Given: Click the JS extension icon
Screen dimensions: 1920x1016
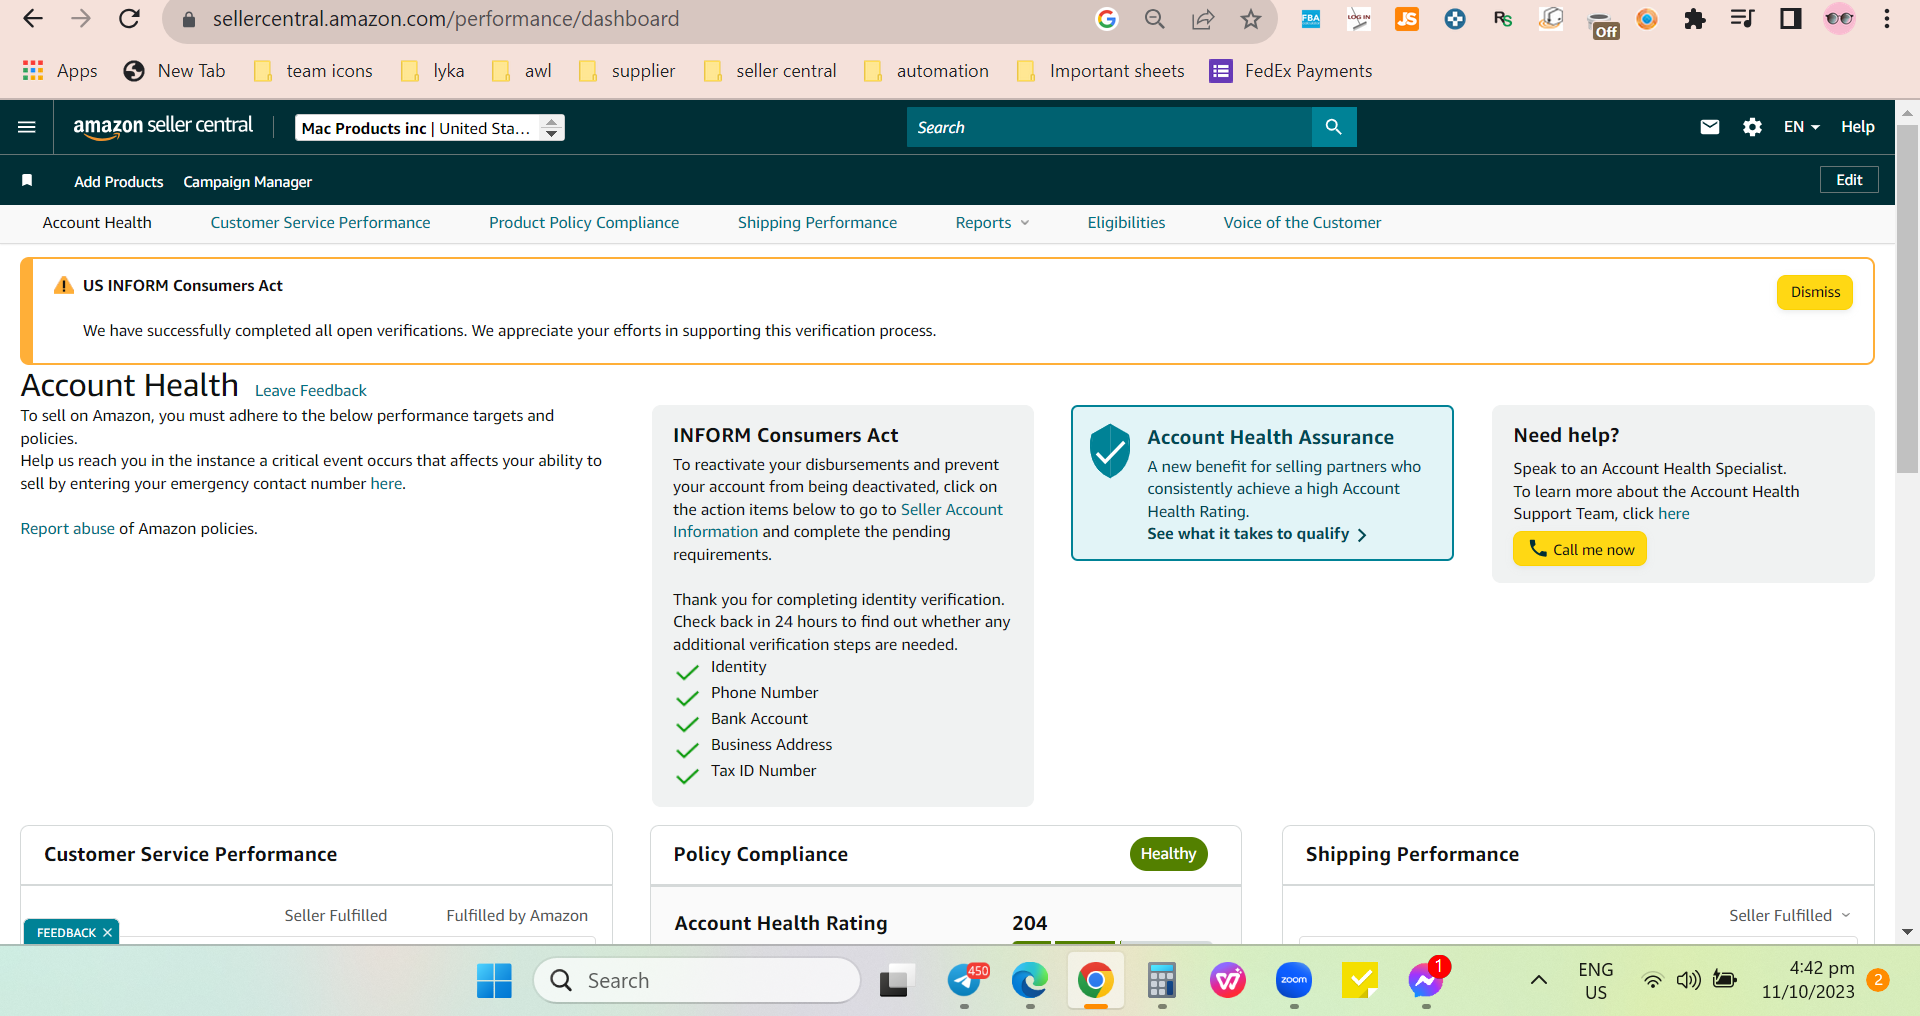Looking at the screenshot, I should (x=1407, y=19).
